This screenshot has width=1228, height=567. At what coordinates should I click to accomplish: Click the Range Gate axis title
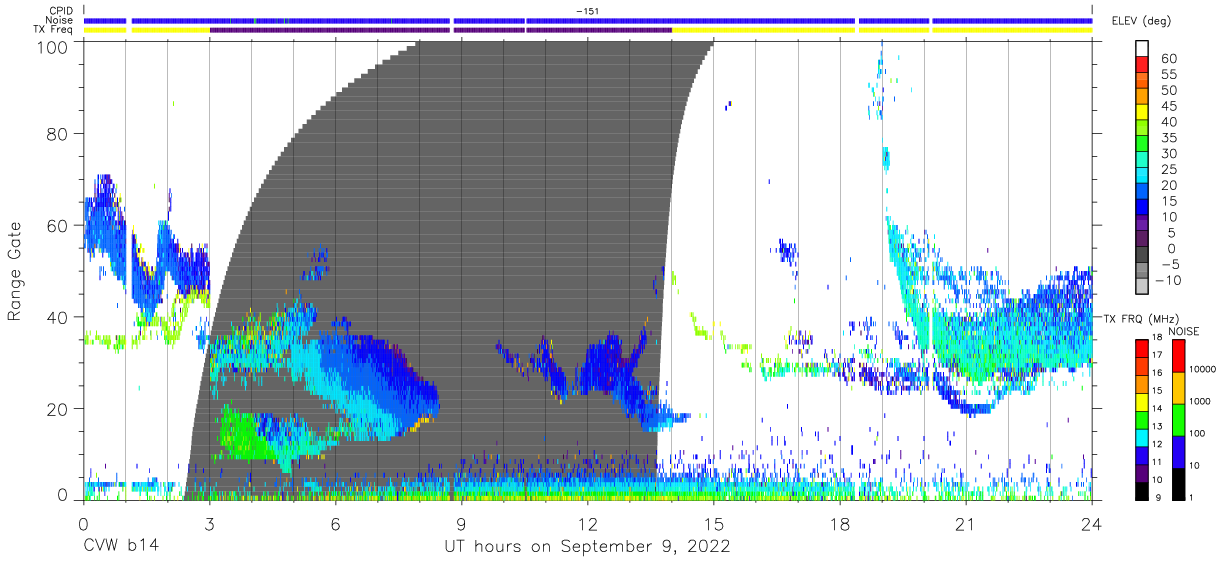click(x=16, y=270)
